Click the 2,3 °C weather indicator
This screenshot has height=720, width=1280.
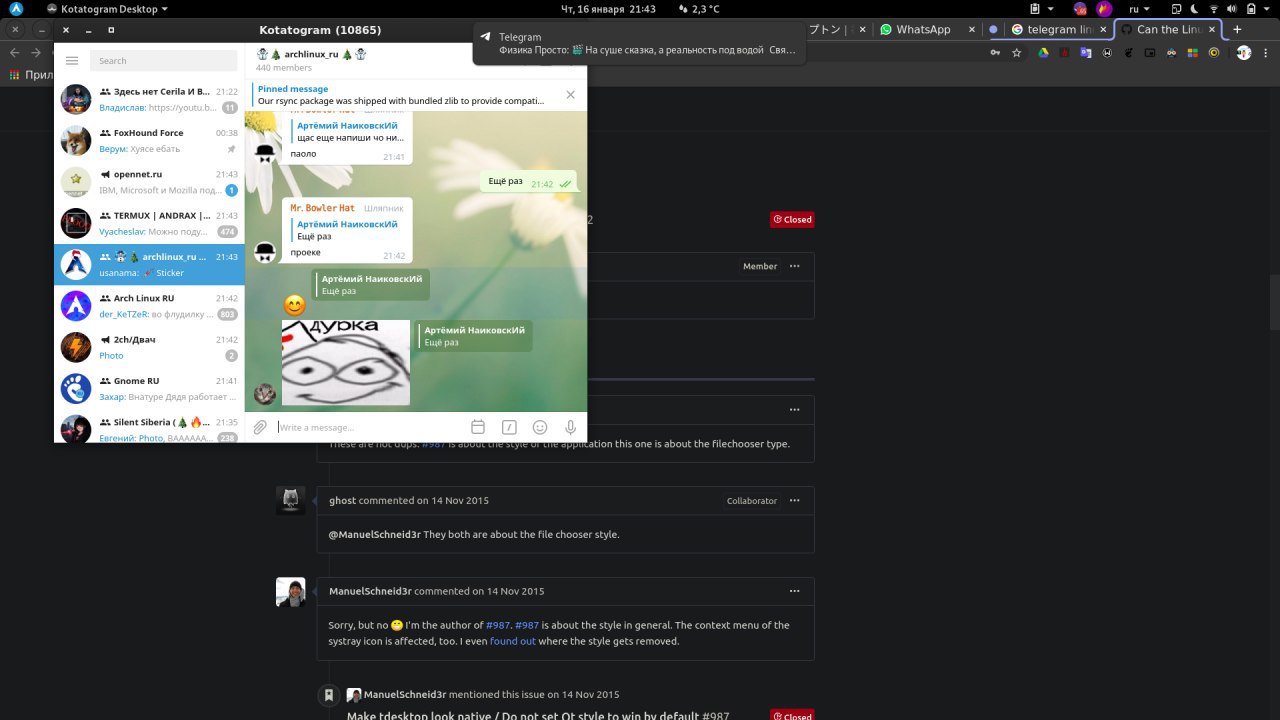[698, 9]
